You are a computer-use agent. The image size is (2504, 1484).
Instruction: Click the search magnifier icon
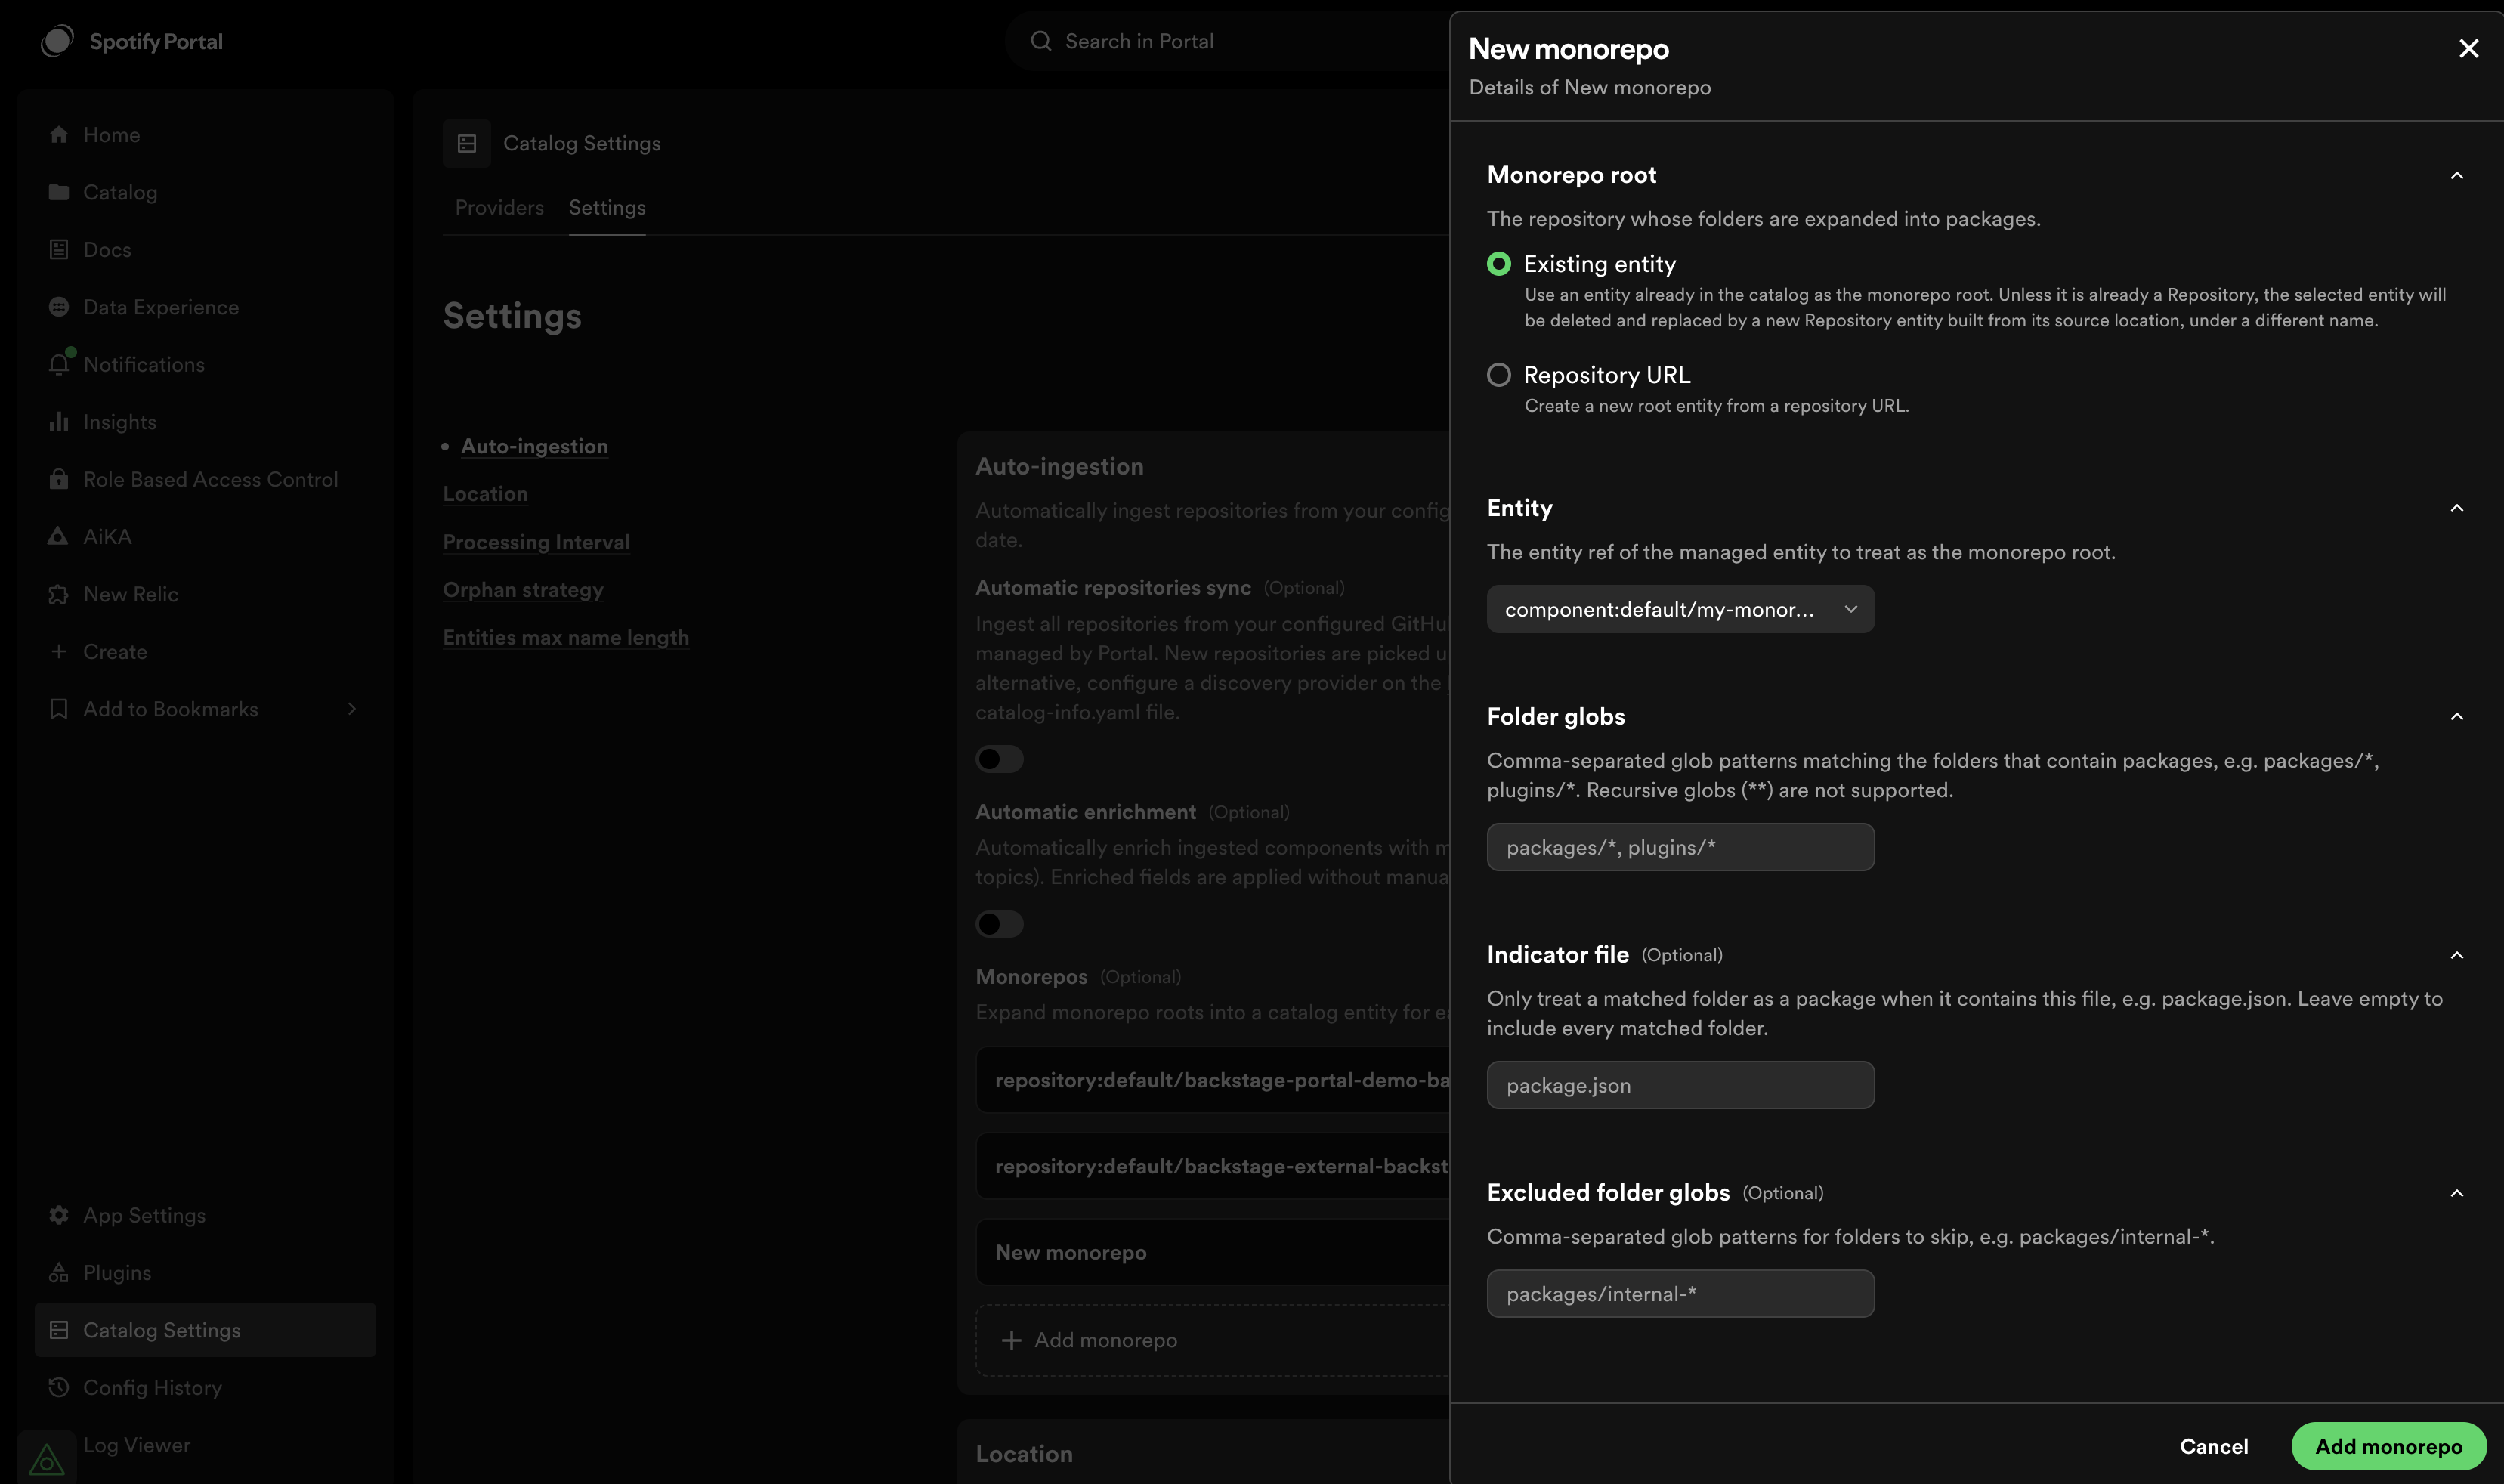pyautogui.click(x=1041, y=41)
